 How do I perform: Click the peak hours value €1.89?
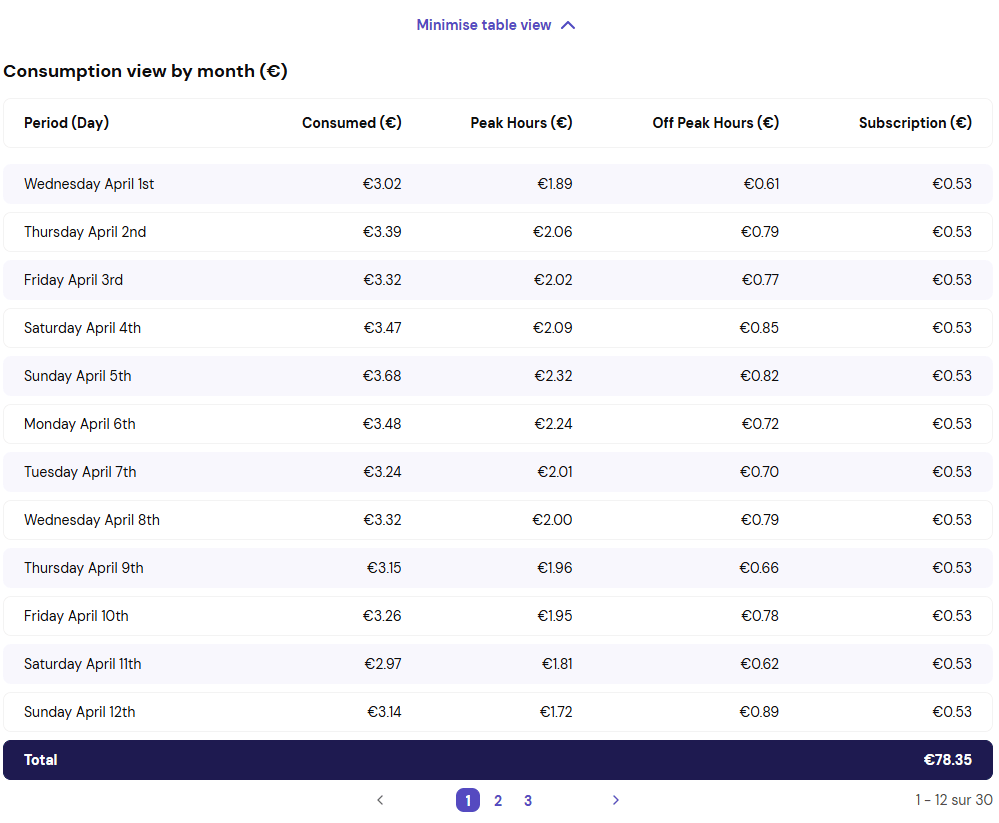tap(554, 184)
